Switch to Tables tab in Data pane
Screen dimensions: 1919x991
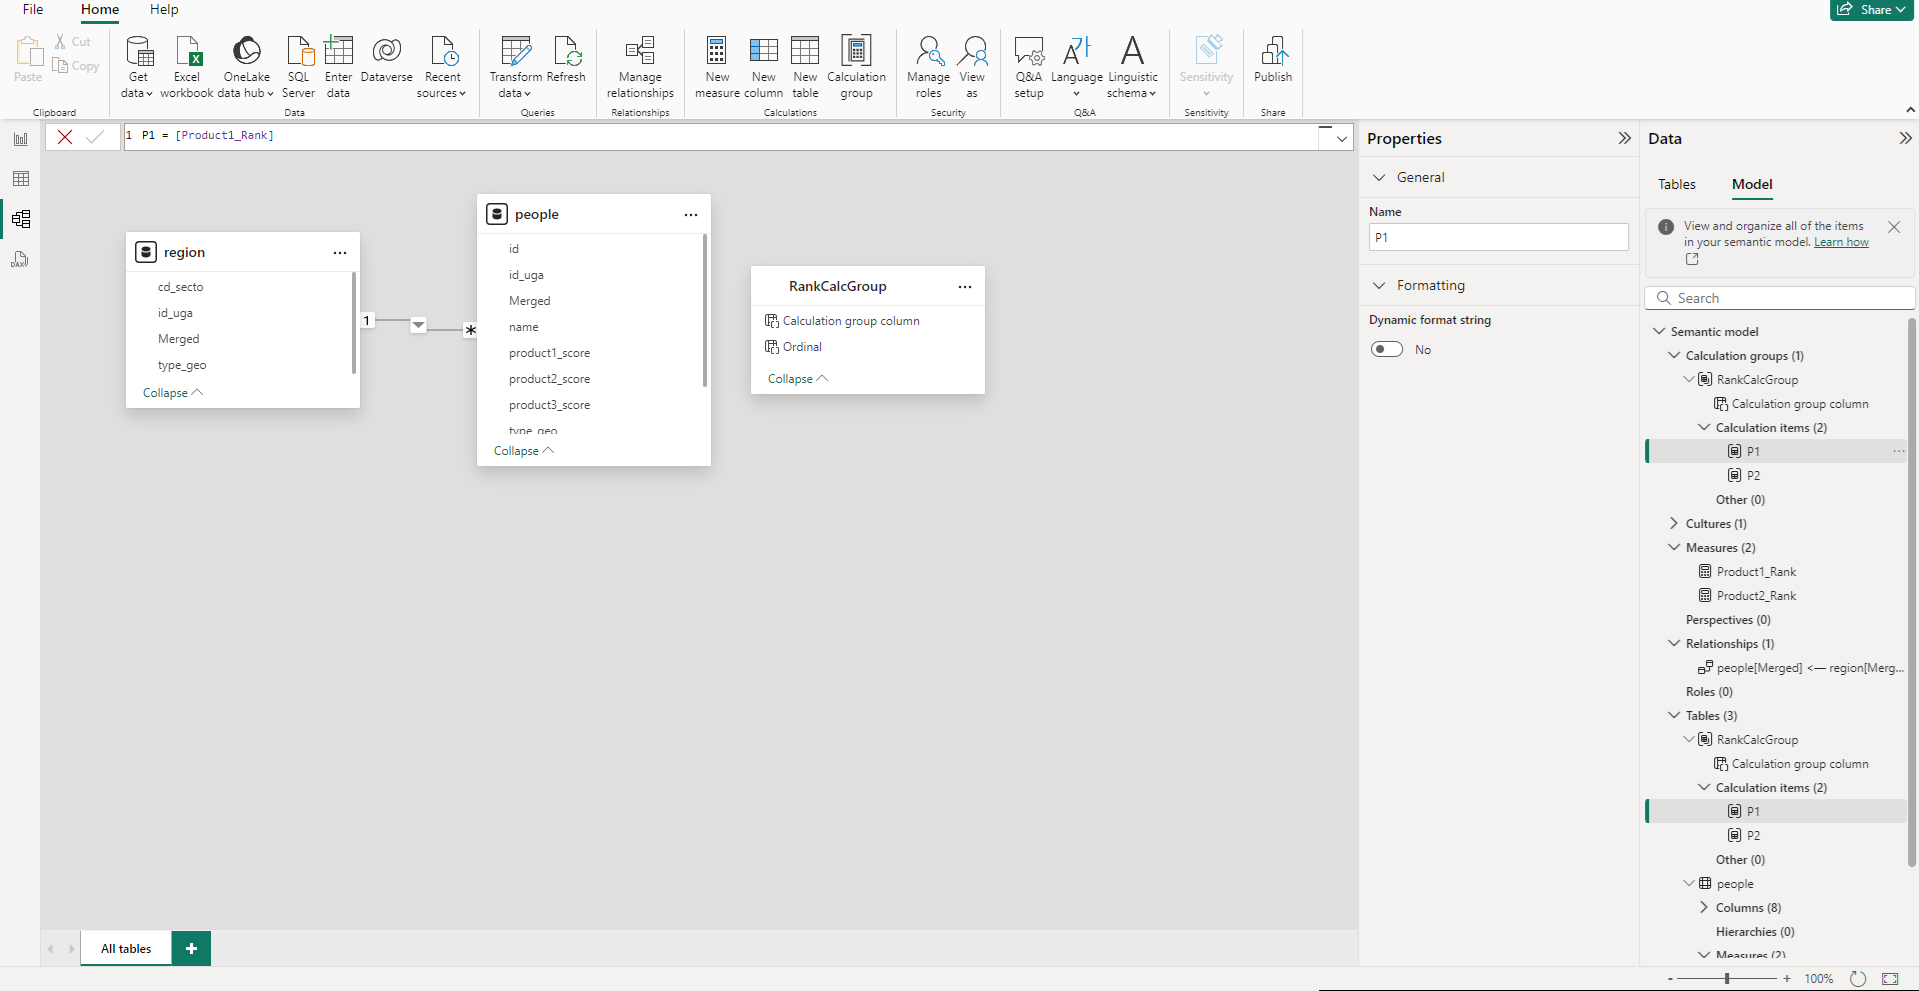pos(1677,184)
